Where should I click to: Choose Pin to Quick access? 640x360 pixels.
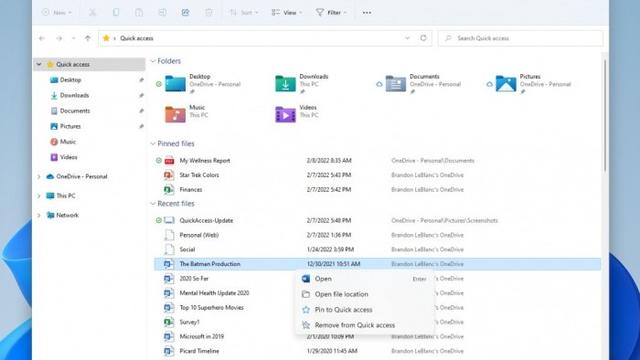(x=364, y=310)
